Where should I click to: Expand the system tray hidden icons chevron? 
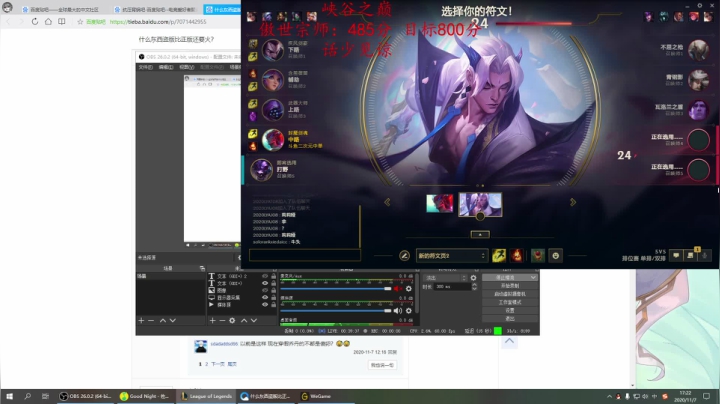[609, 396]
